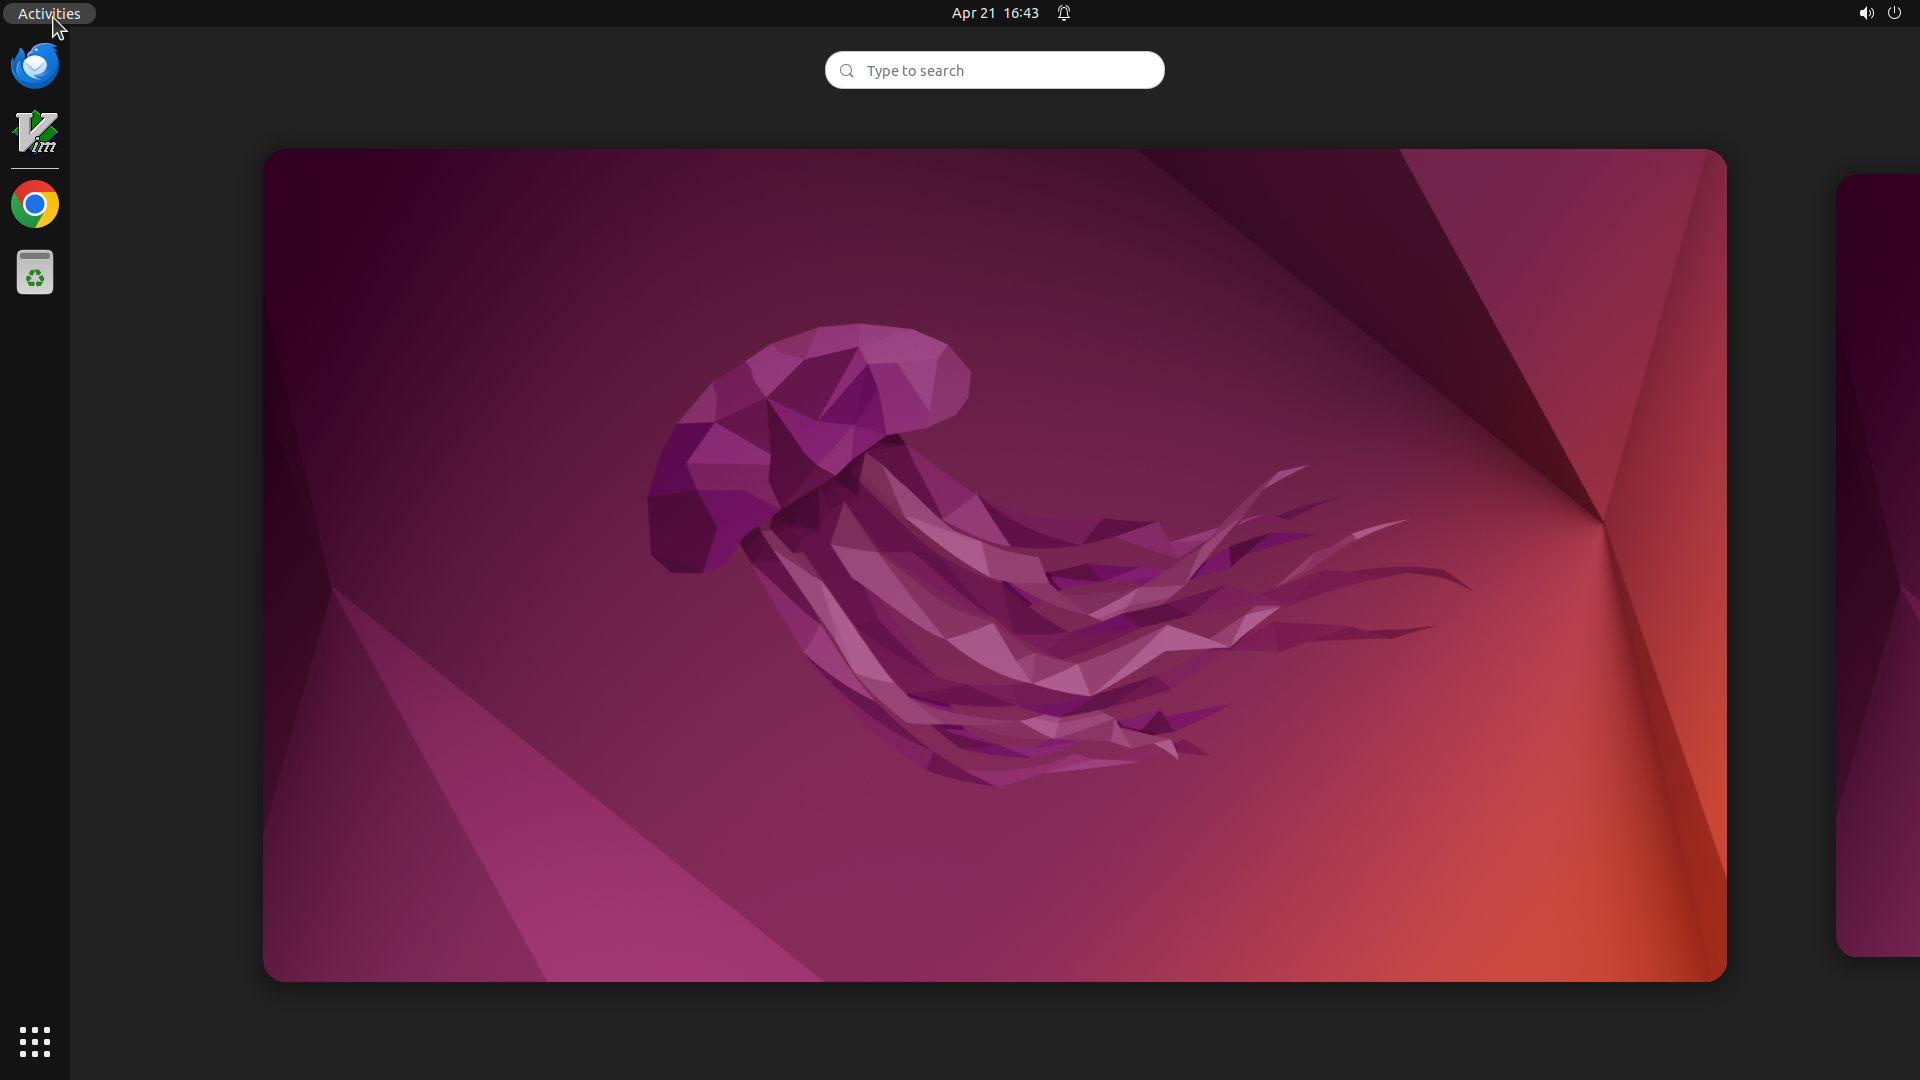The width and height of the screenshot is (1920, 1080).
Task: Launch Google Chrome from the dock
Action: [35, 205]
